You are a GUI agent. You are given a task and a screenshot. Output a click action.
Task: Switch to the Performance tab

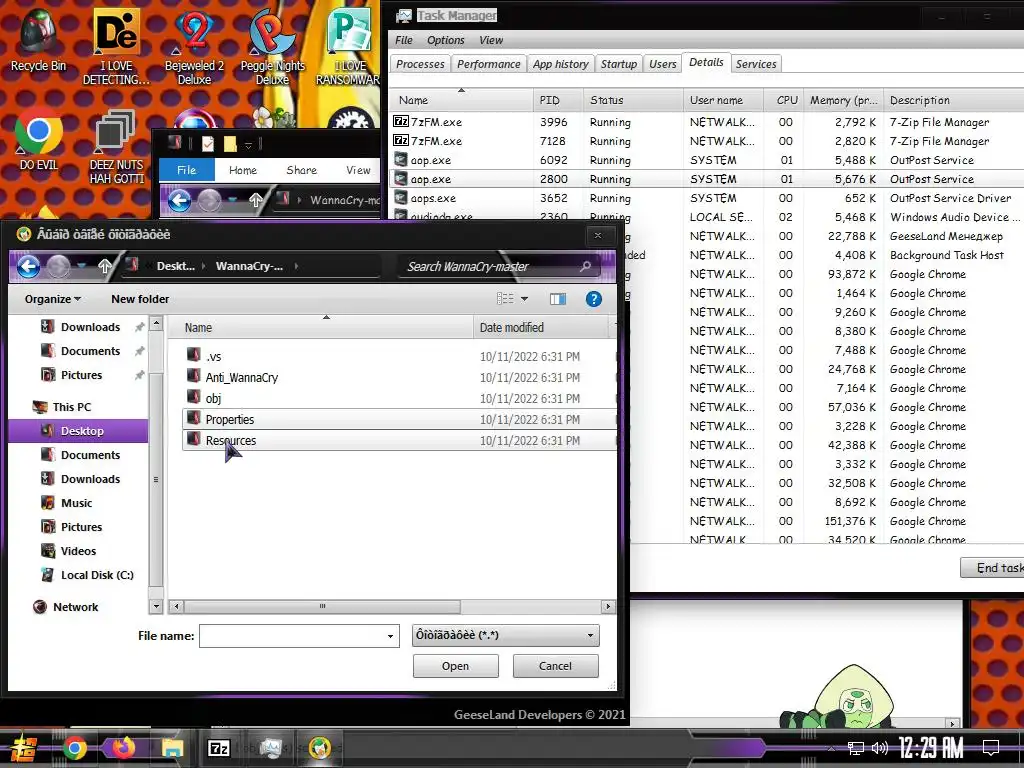coord(488,64)
